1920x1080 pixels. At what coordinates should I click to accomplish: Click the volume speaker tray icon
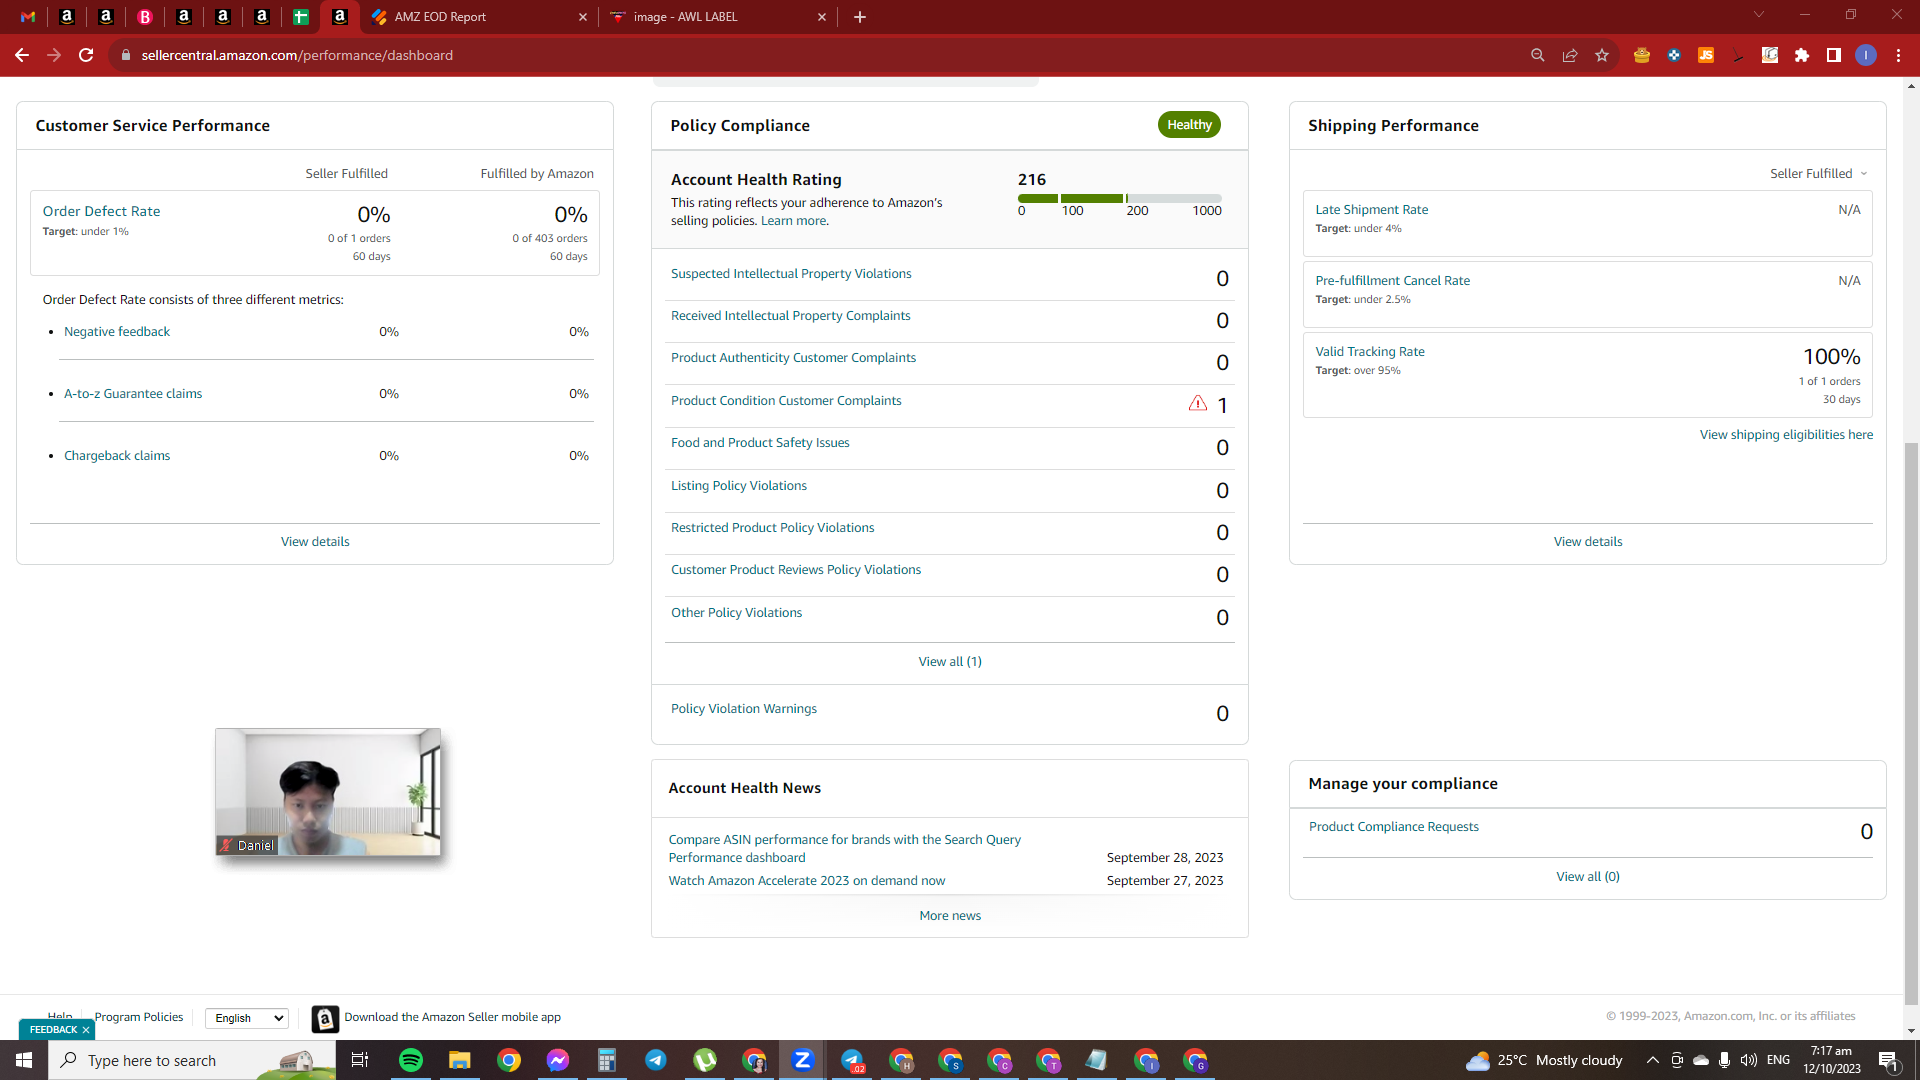(1749, 1060)
